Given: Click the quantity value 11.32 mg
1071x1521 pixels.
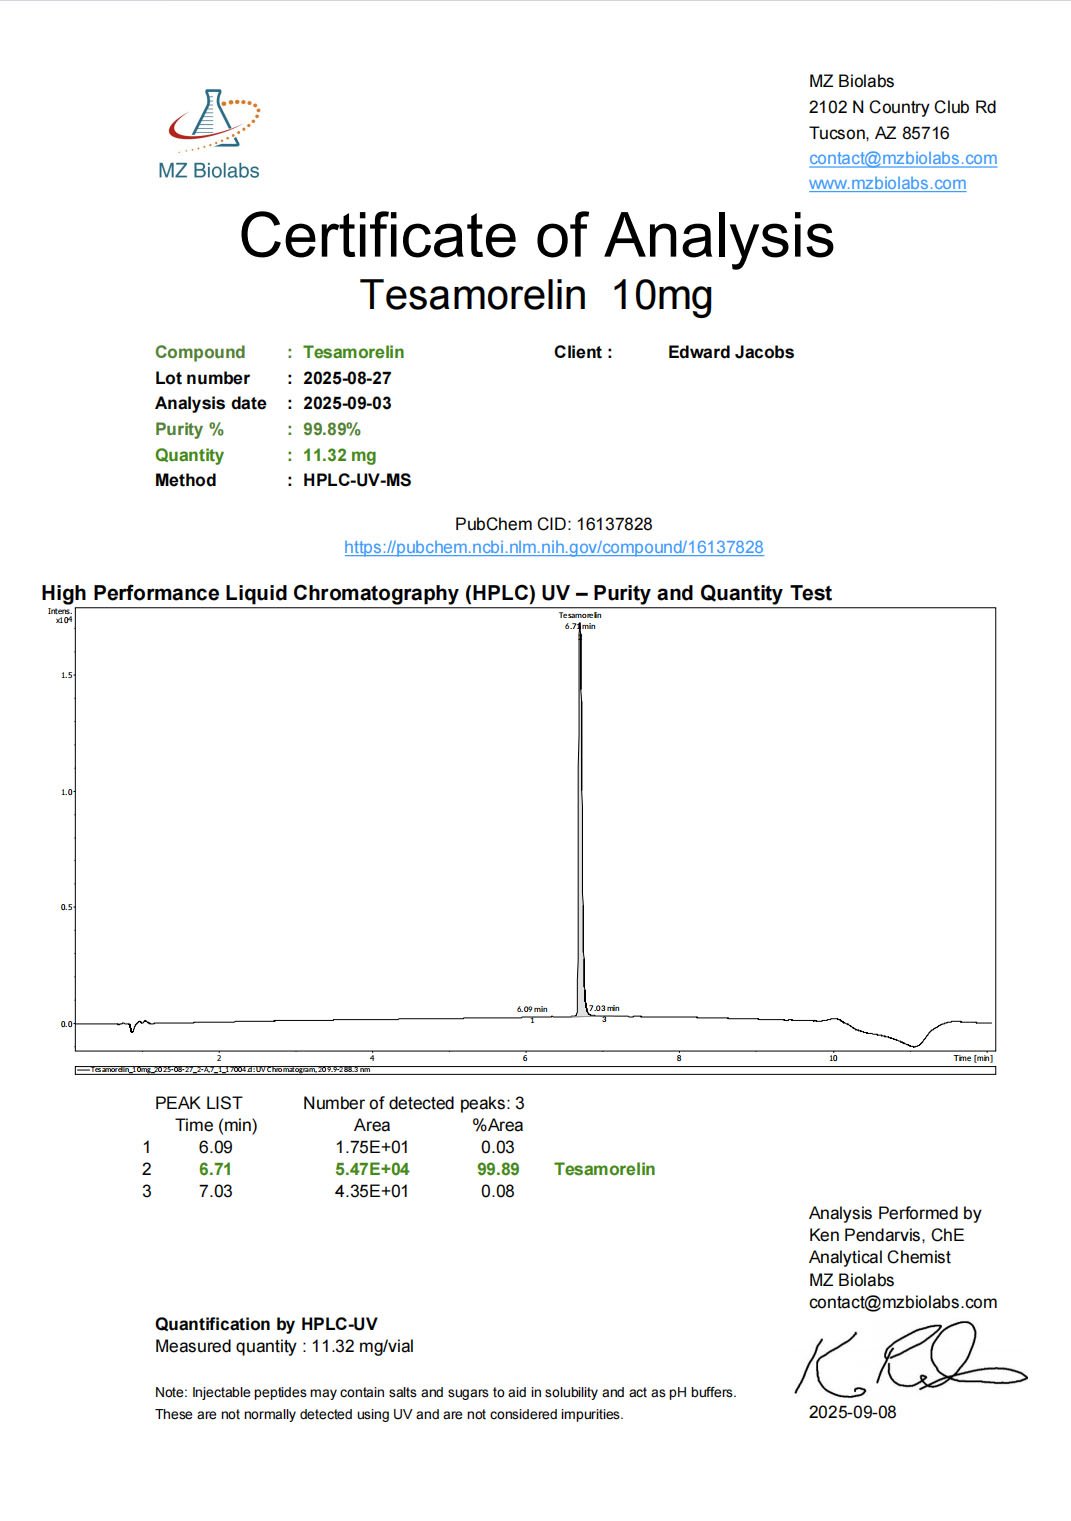Looking at the screenshot, I should point(339,455).
